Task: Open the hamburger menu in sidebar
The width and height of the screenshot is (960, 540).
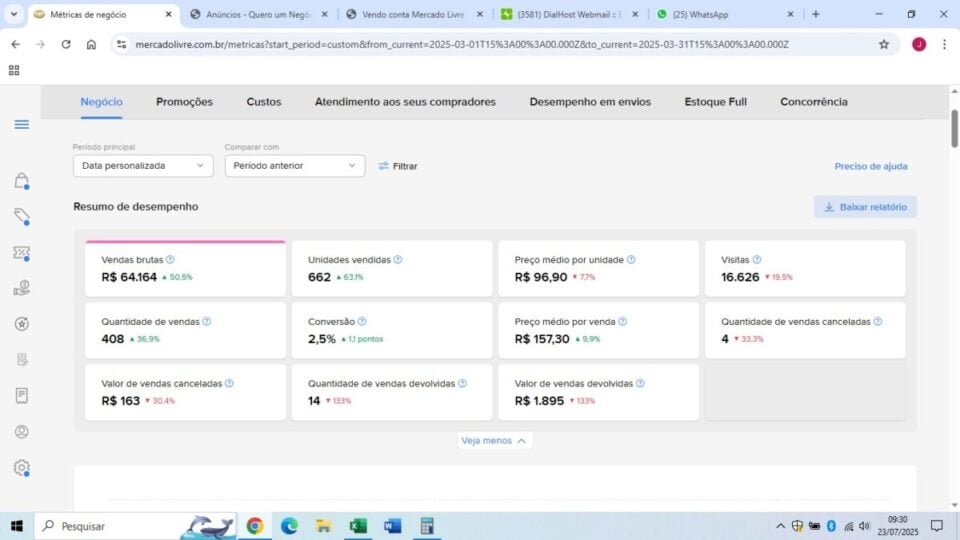Action: pyautogui.click(x=21, y=125)
